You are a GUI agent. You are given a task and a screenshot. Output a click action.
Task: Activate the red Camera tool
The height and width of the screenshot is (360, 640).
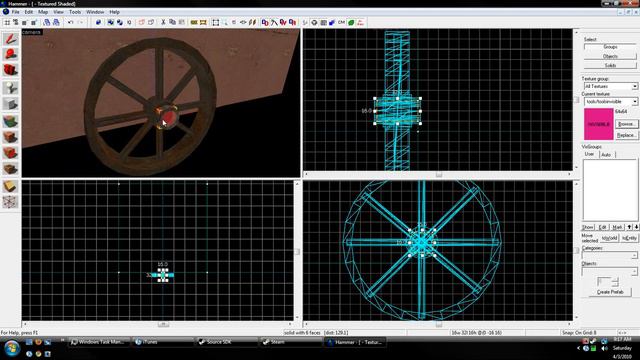(x=11, y=70)
